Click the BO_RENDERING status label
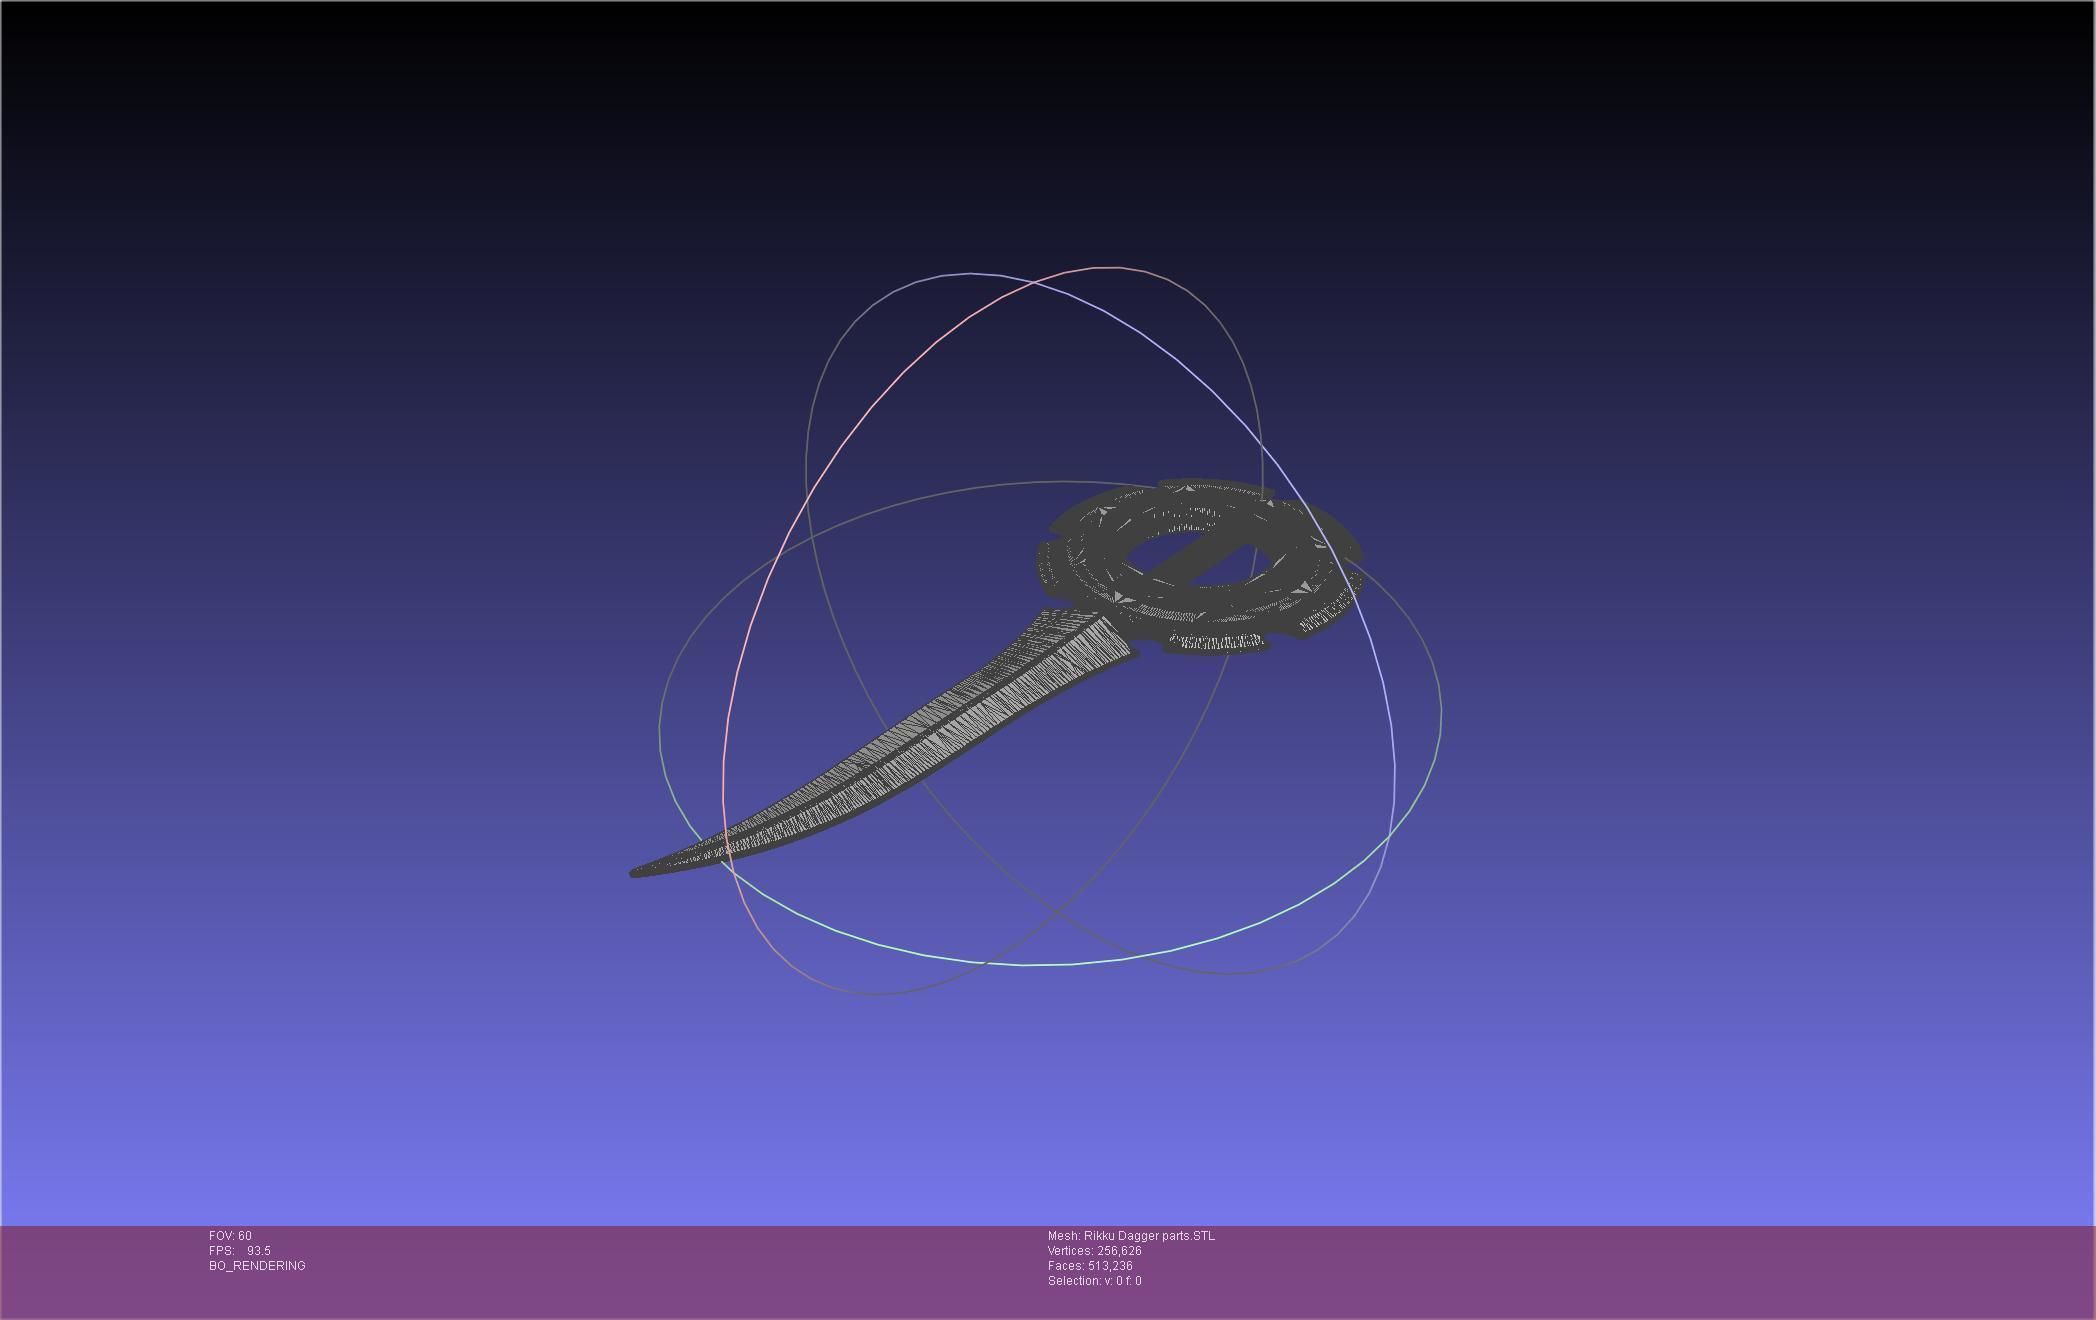 click(257, 1266)
